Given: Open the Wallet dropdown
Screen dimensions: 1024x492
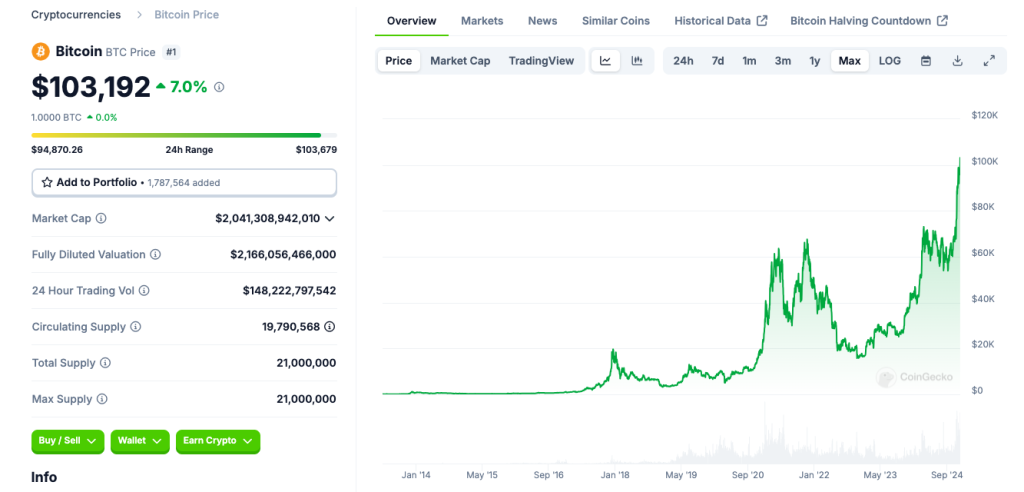Looking at the screenshot, I should 140,442.
